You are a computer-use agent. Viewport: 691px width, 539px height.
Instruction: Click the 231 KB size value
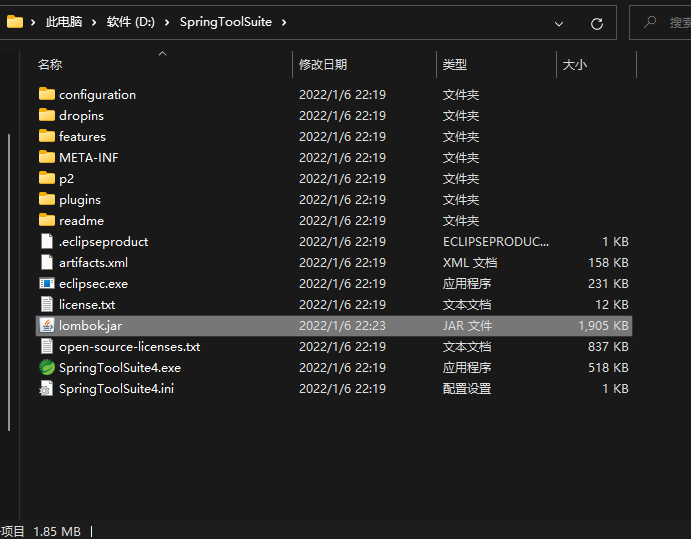[x=608, y=283]
